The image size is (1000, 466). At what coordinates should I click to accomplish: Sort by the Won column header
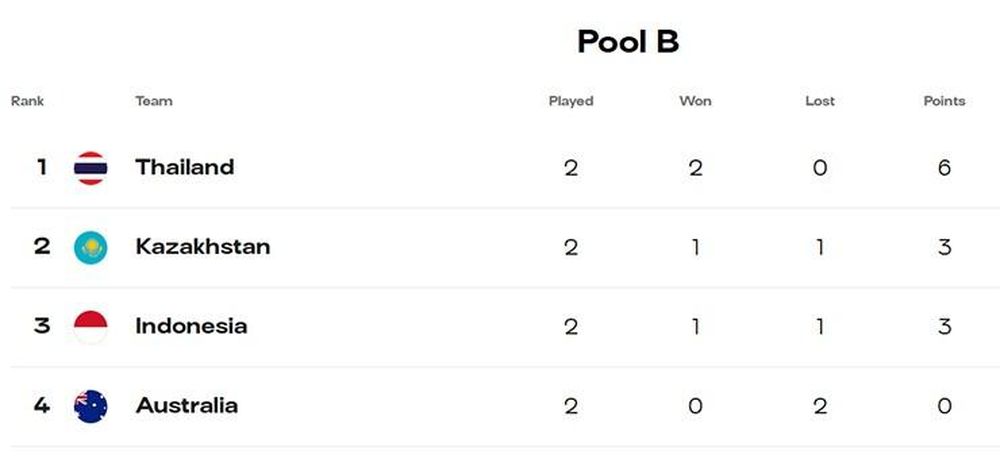pos(695,101)
